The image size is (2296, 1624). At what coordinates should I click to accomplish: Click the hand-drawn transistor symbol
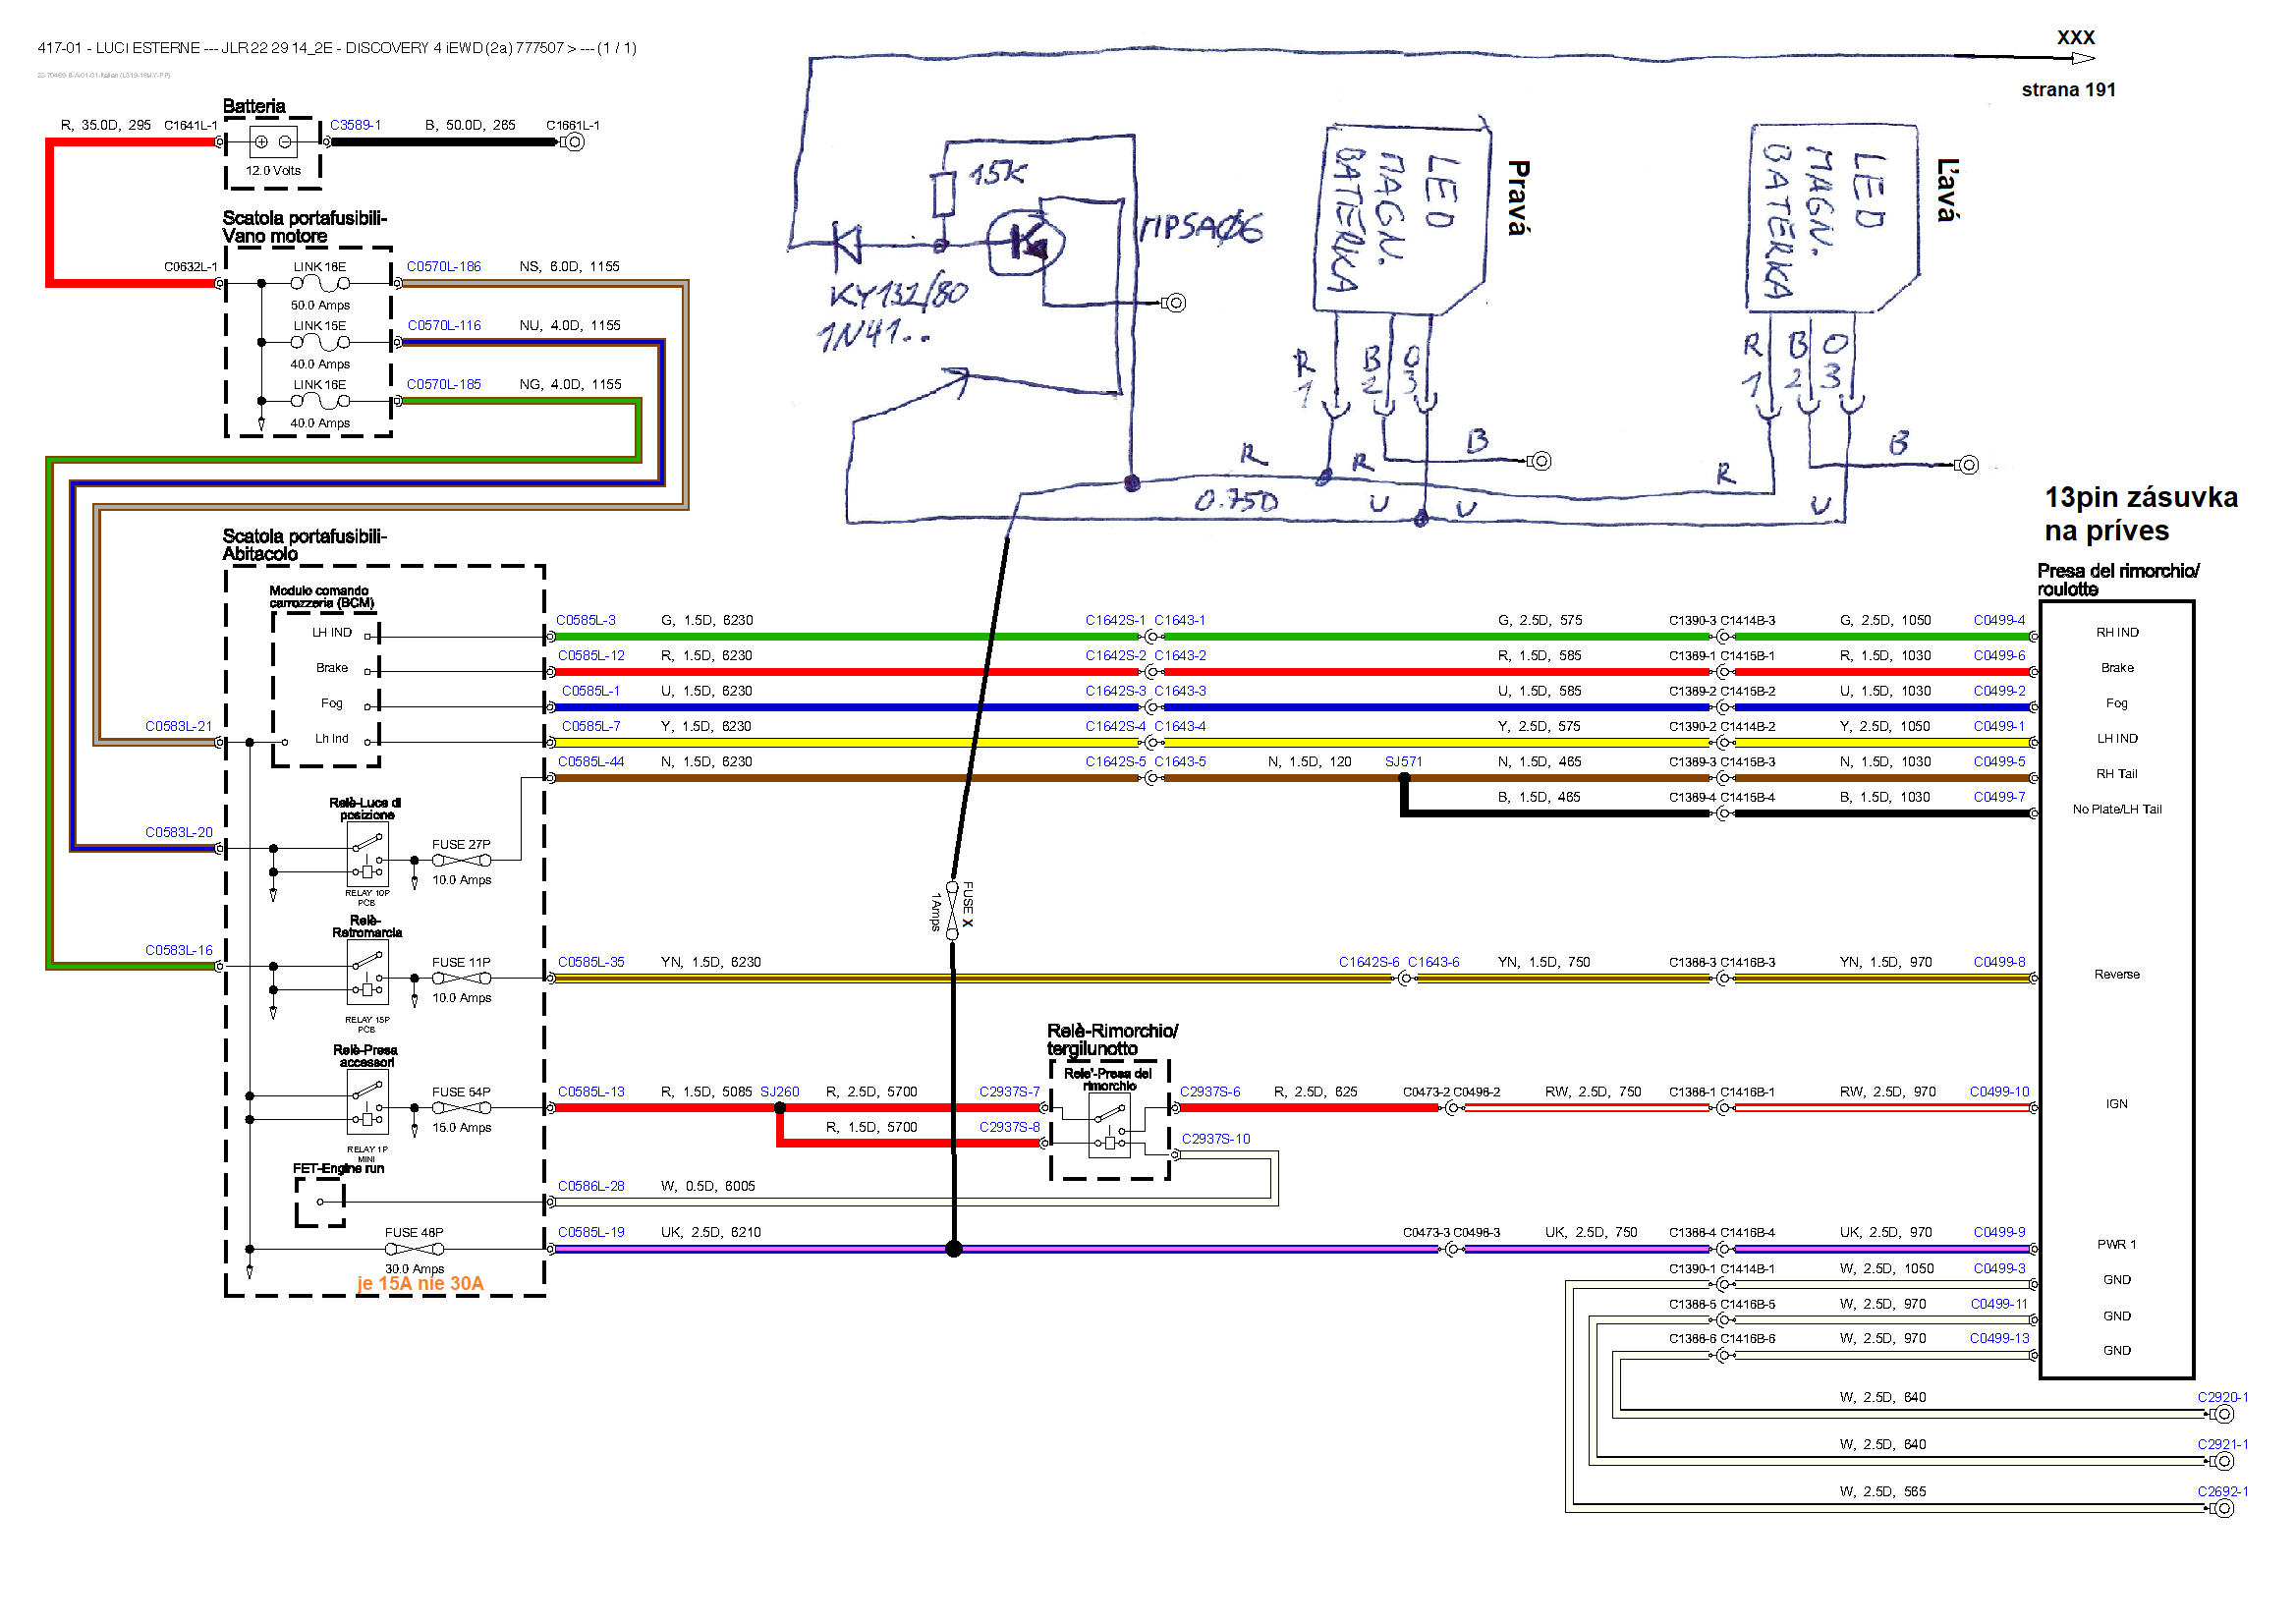tap(1025, 242)
